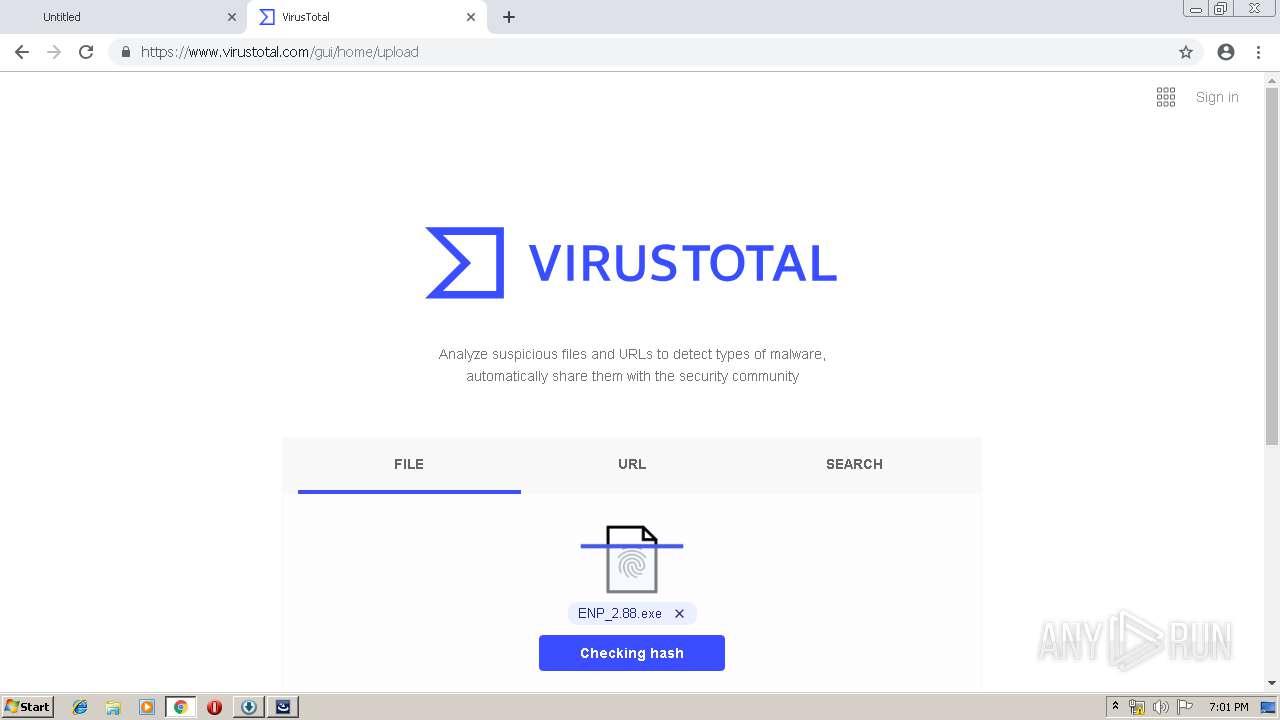Remove the ENP_2.88.exe file chip
This screenshot has width=1280, height=720.
pyautogui.click(x=679, y=614)
